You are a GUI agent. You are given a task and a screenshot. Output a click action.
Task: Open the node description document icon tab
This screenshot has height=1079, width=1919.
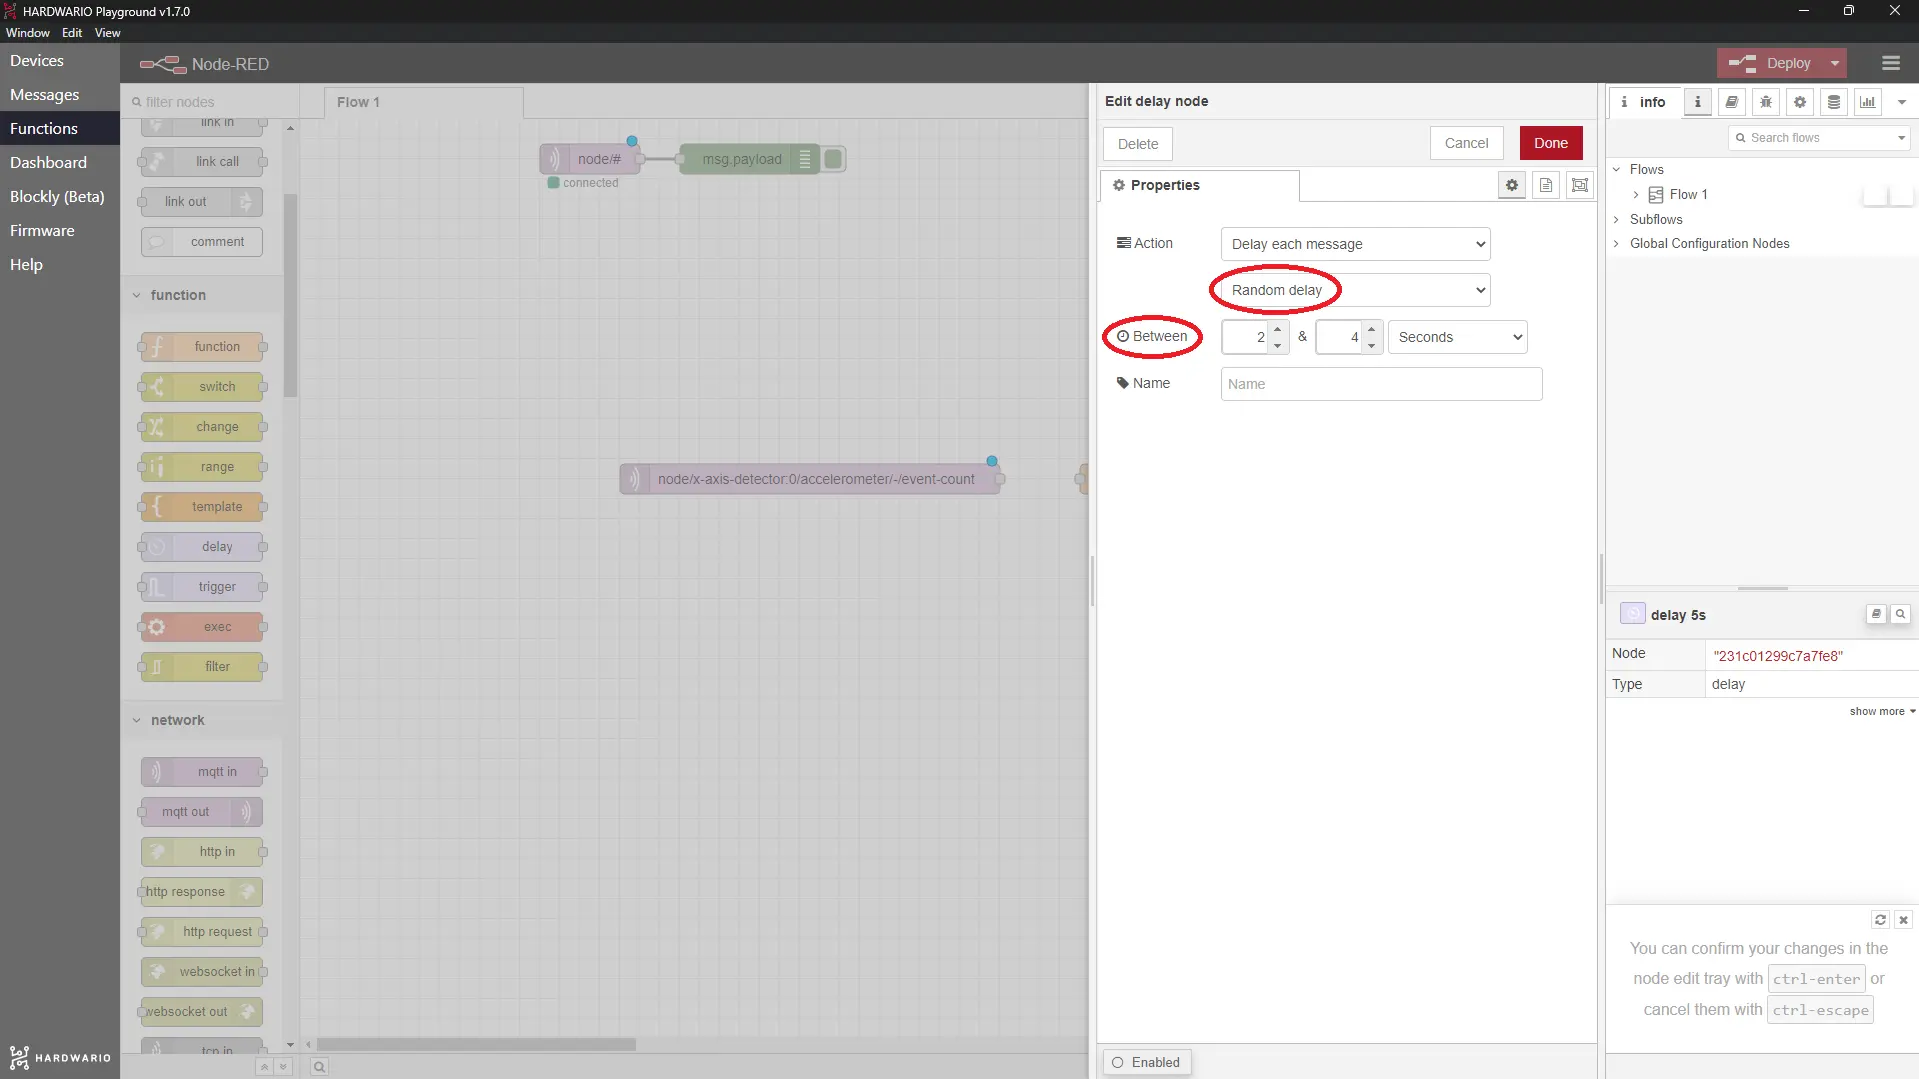coord(1546,185)
